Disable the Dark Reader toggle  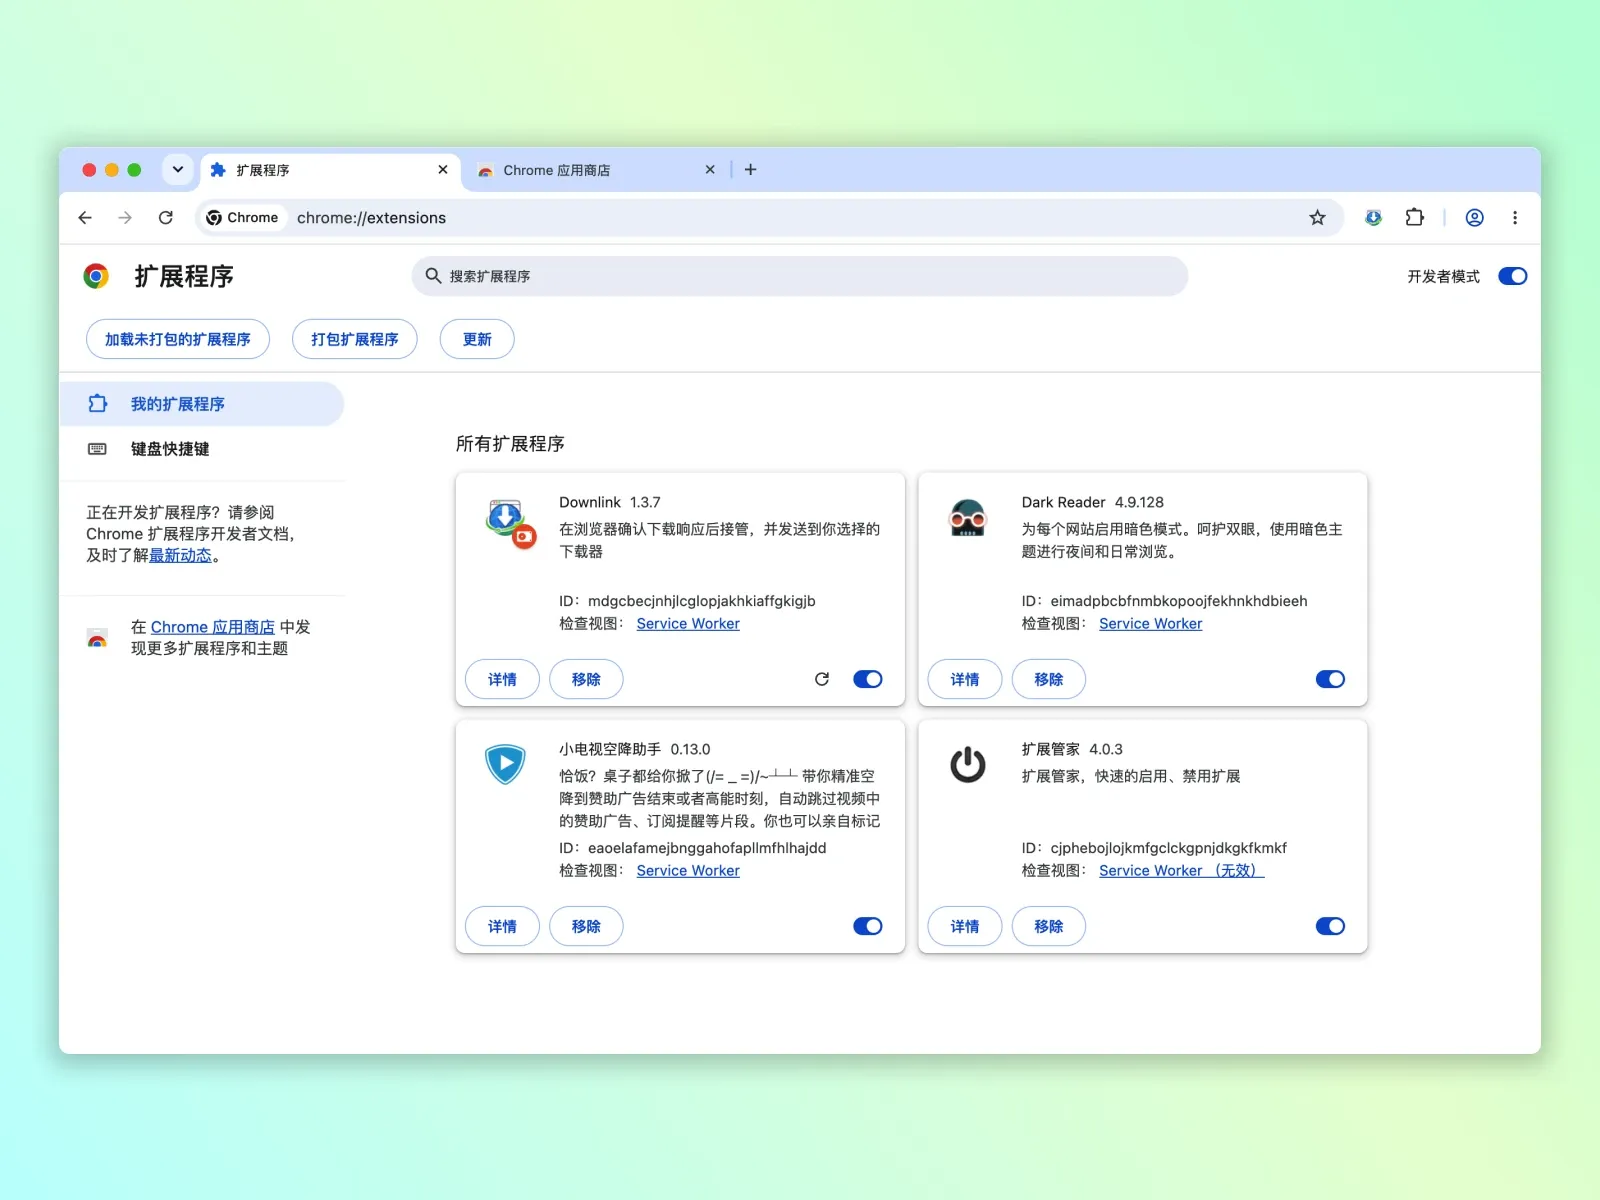1330,679
